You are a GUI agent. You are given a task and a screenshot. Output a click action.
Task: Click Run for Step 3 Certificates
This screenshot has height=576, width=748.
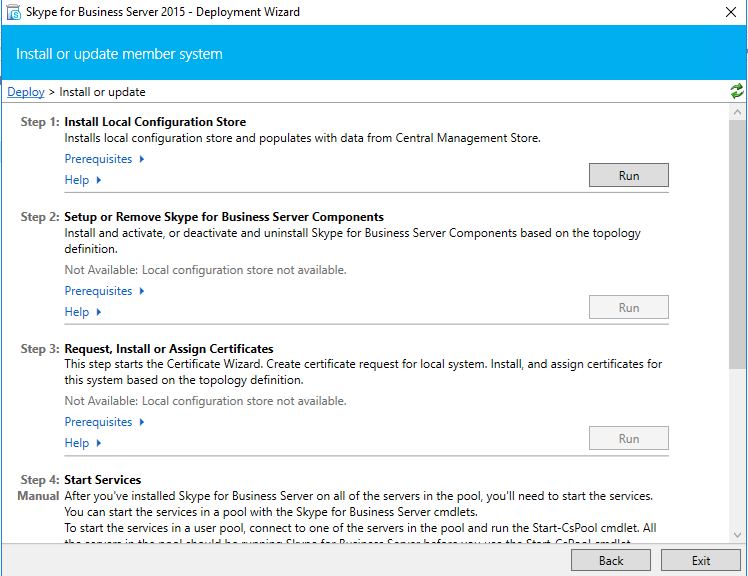(629, 438)
